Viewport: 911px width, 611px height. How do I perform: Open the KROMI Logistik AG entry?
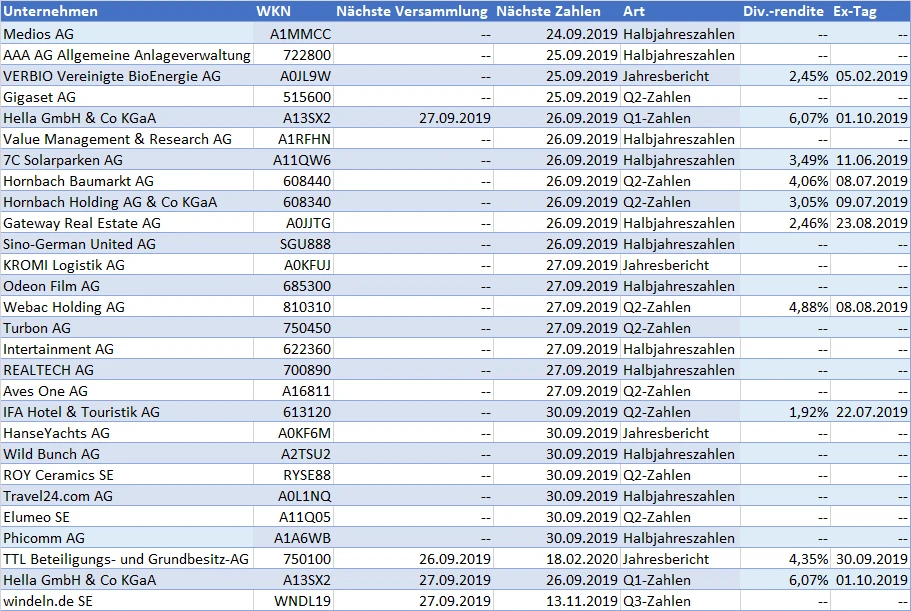[64, 264]
